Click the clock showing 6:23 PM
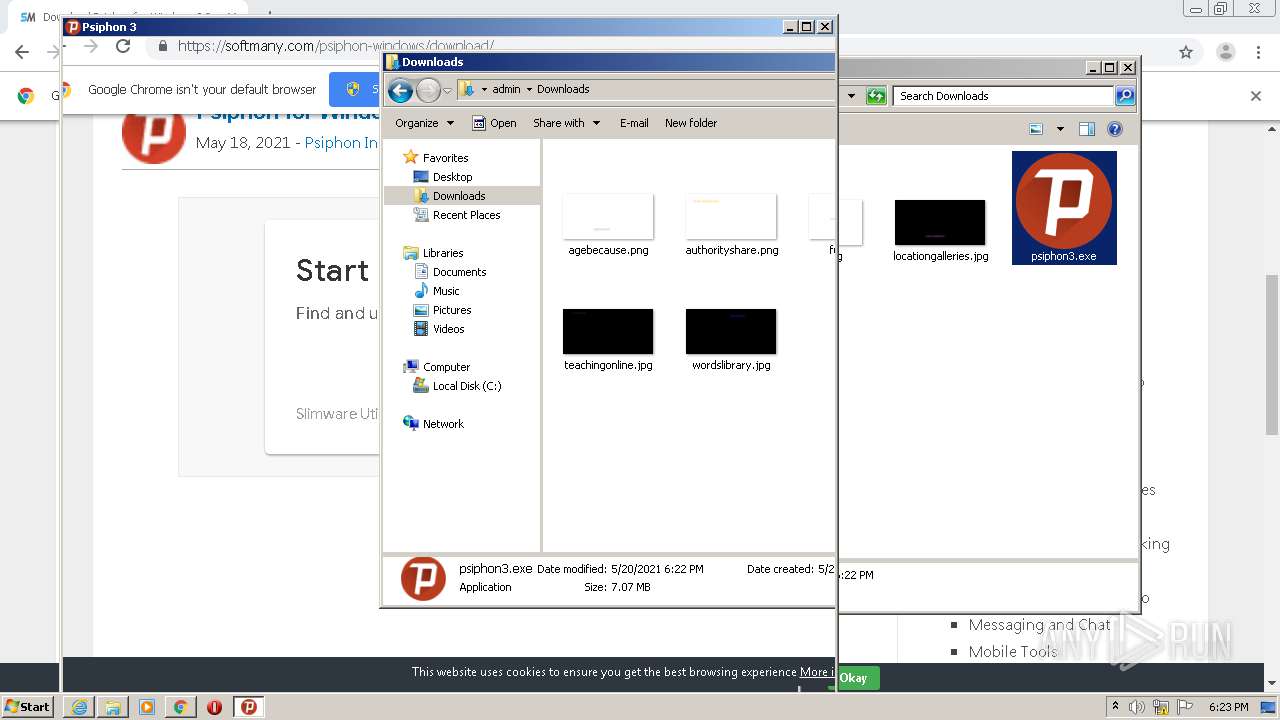Viewport: 1280px width, 720px height. [x=1228, y=707]
